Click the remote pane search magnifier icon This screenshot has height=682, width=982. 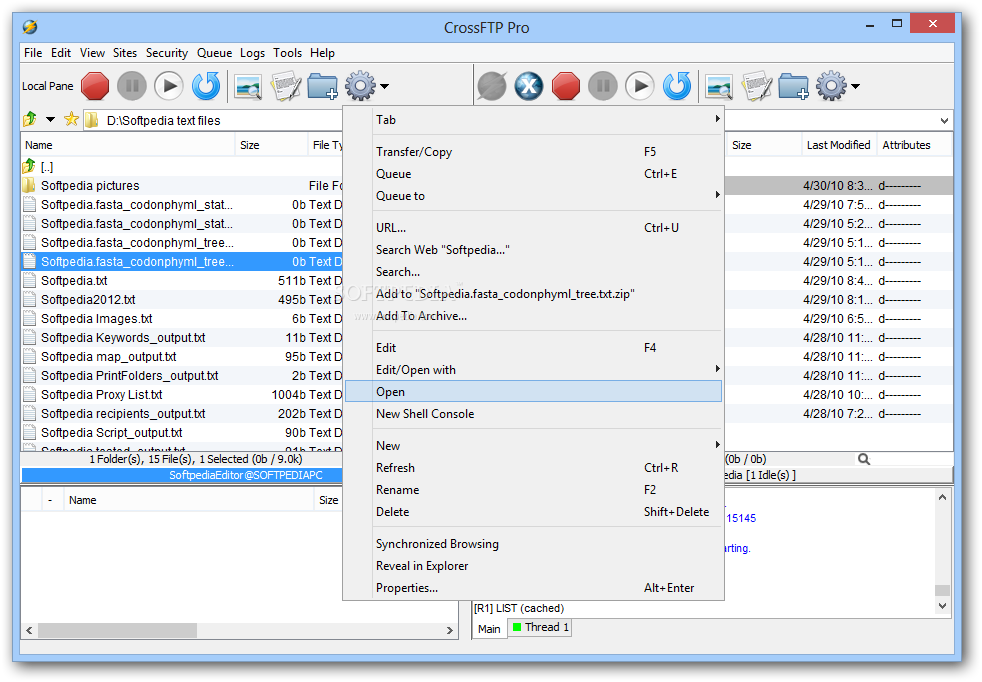tap(864, 460)
